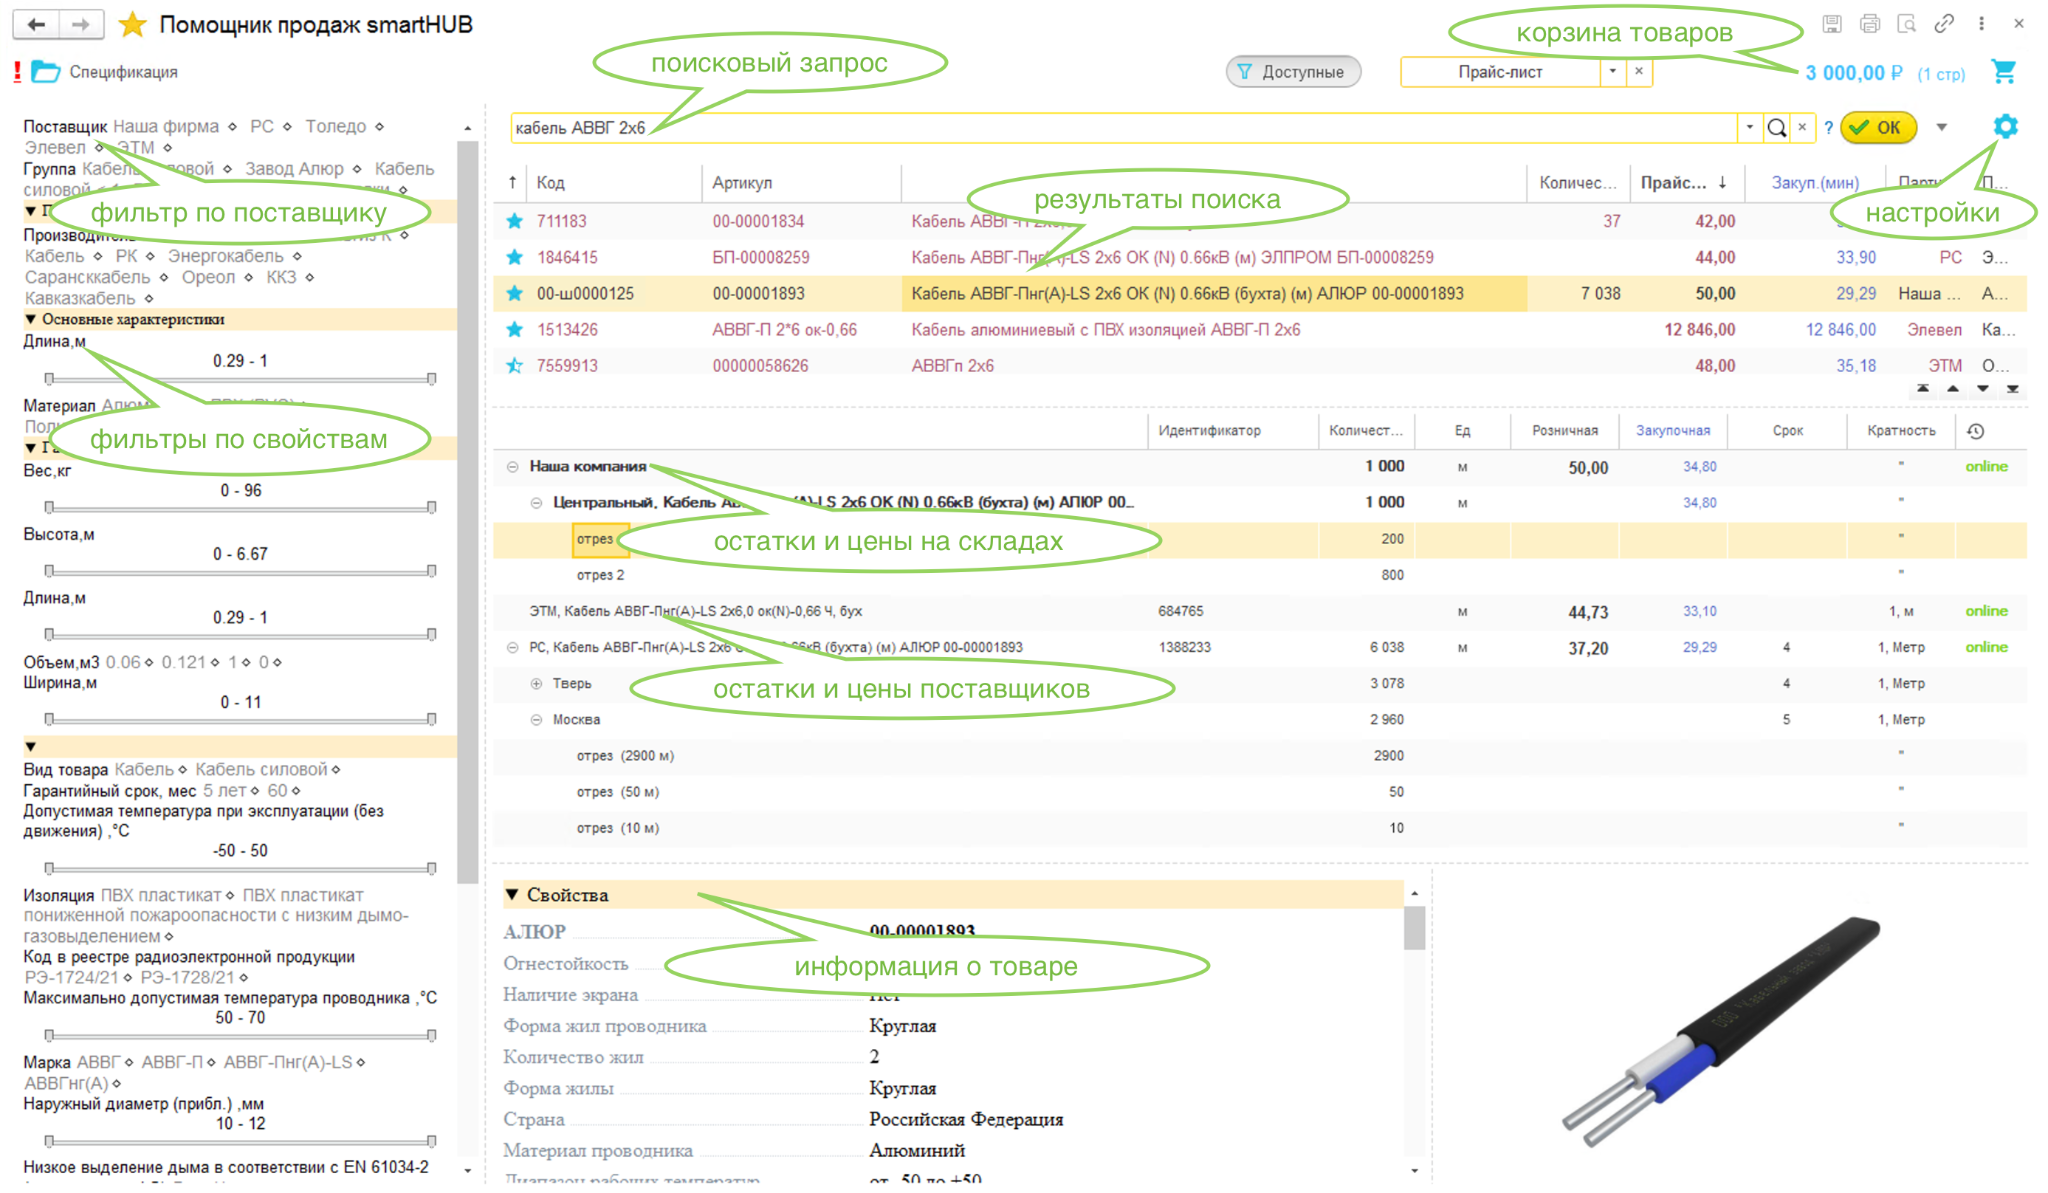
Task: Click the copy link icon
Action: 1943,24
